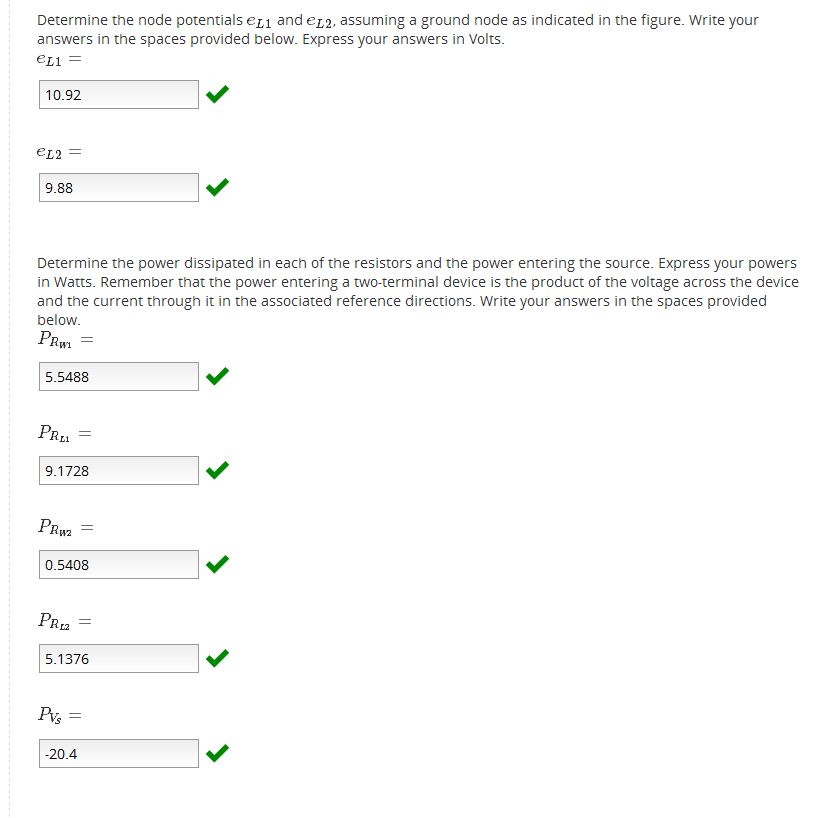Click the checkmark icon beside -20.4
821x818 pixels.
tap(217, 753)
